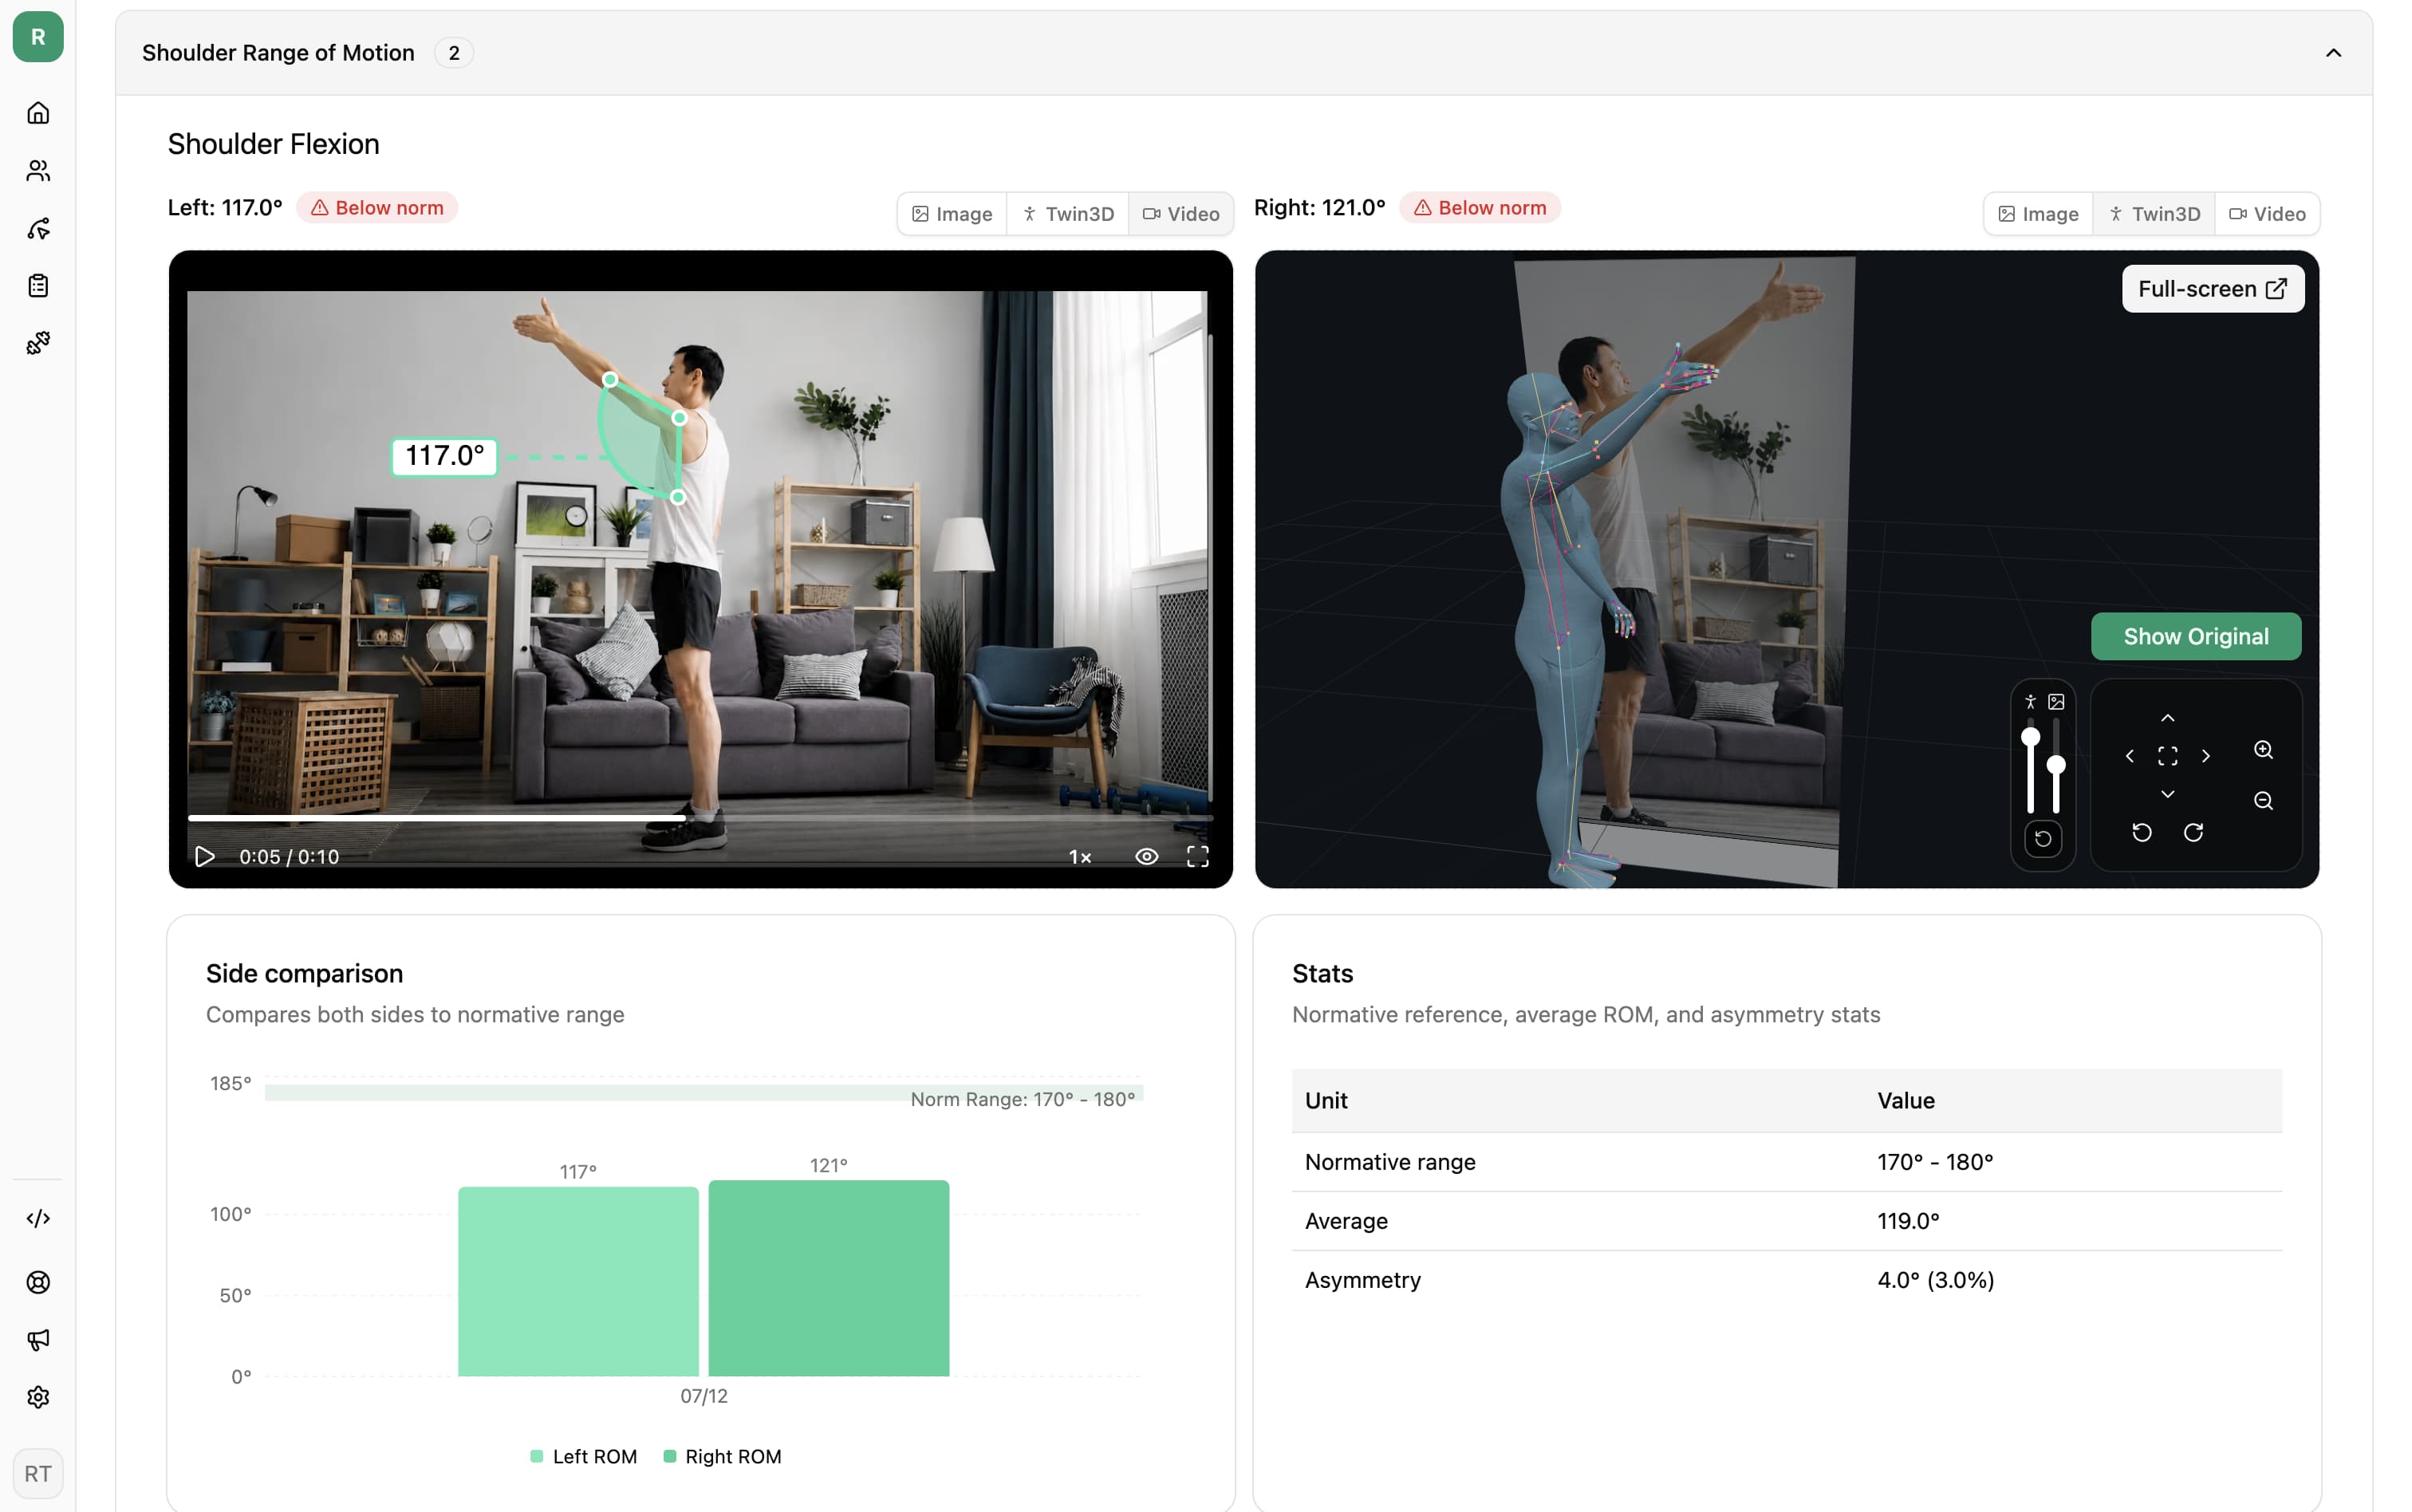
Task: Select the Average value 119.0°
Action: point(1908,1221)
